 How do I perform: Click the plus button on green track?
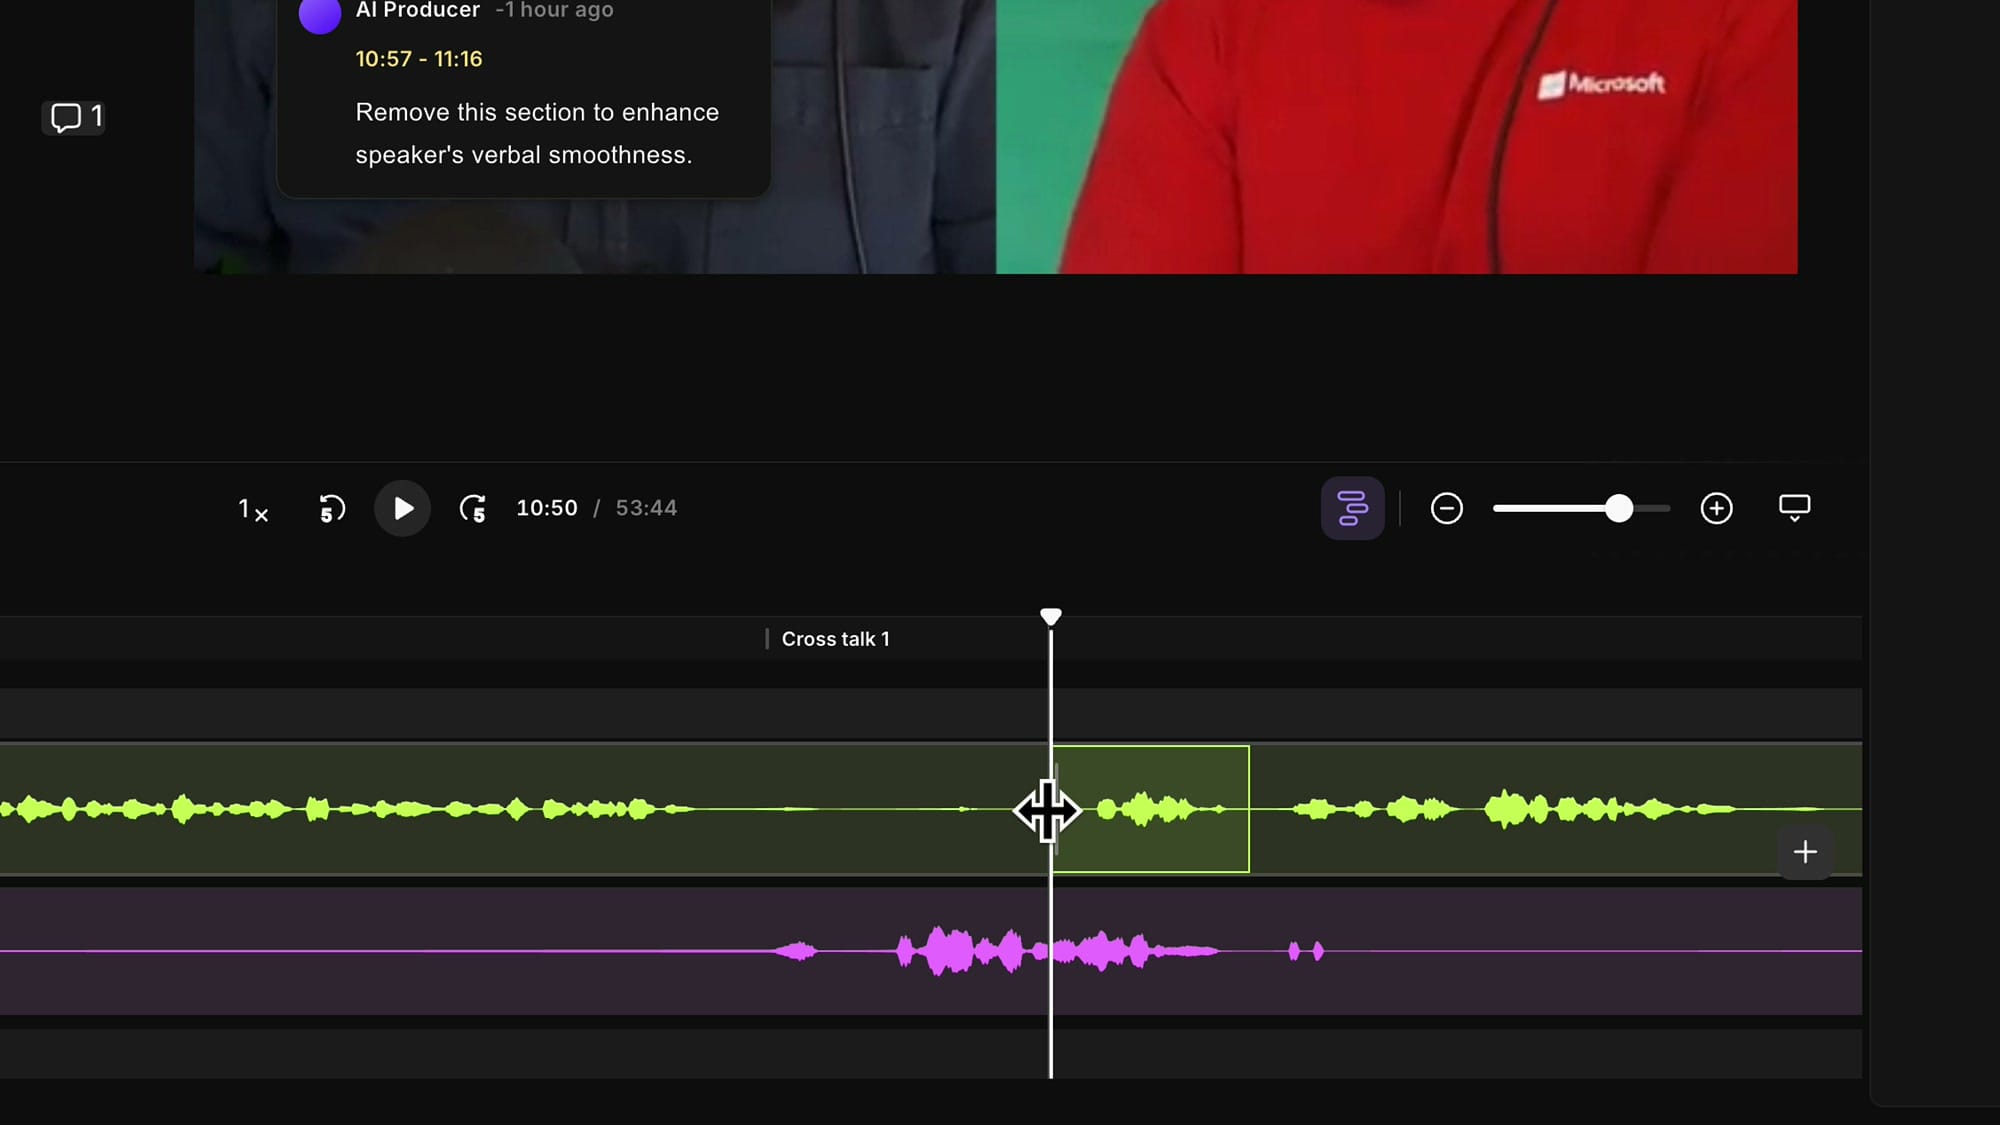point(1805,852)
